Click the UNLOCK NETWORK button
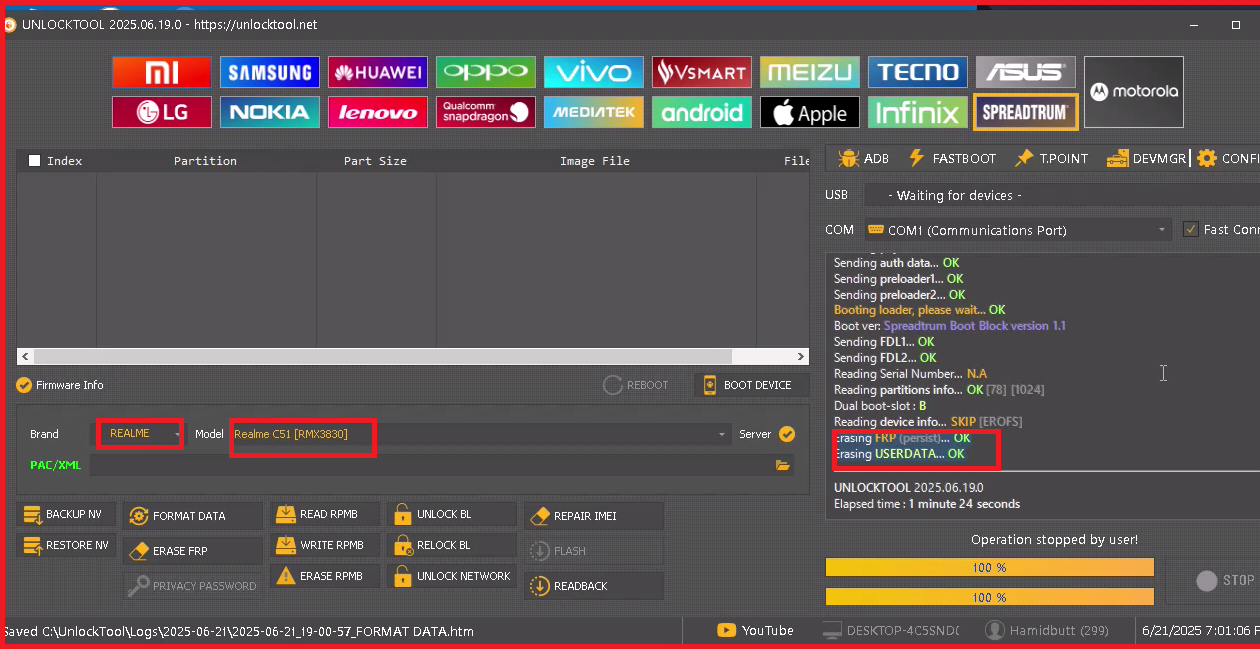This screenshot has width=1260, height=649. (452, 576)
